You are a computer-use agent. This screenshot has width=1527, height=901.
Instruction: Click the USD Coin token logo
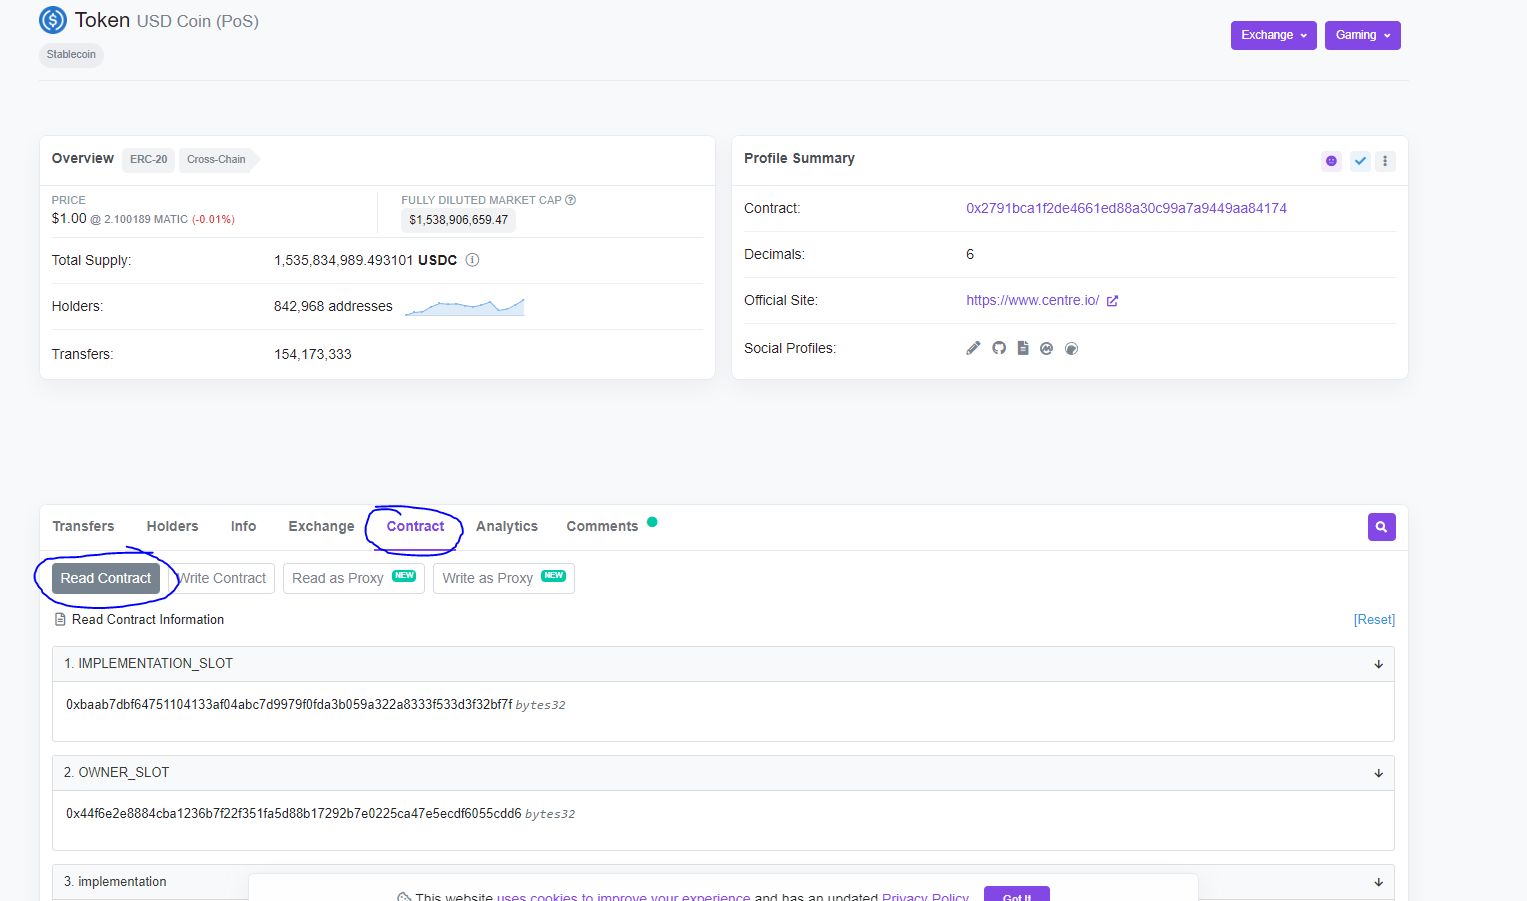coord(53,20)
